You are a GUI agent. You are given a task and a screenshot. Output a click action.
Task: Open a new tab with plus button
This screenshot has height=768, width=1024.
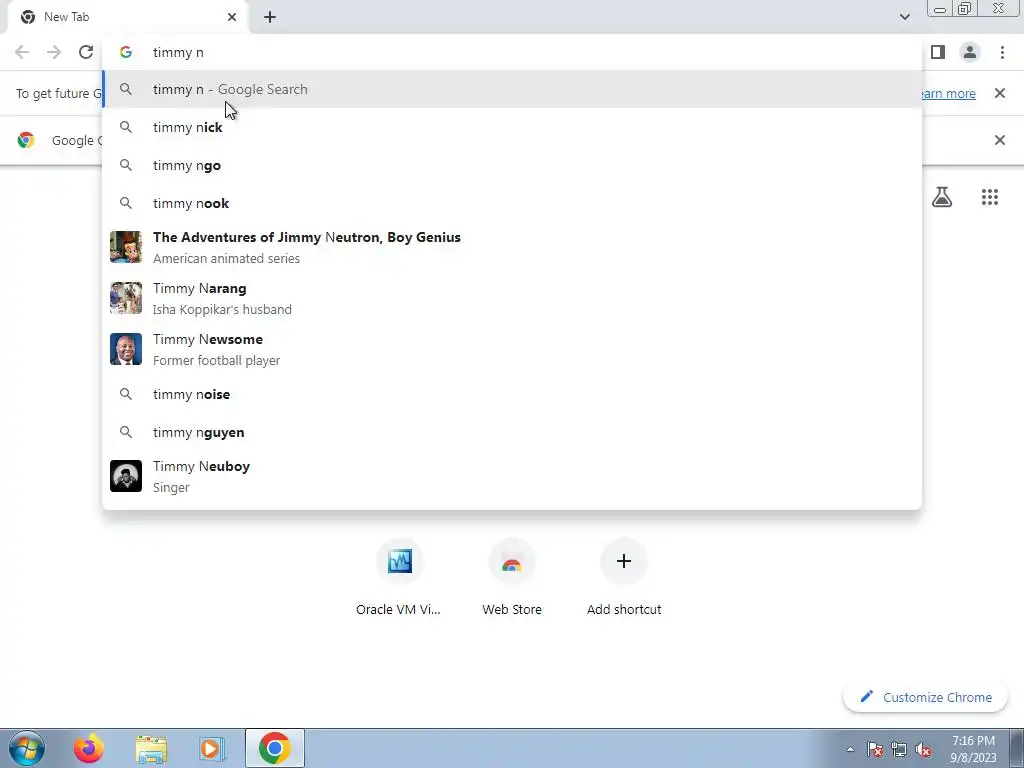click(270, 17)
